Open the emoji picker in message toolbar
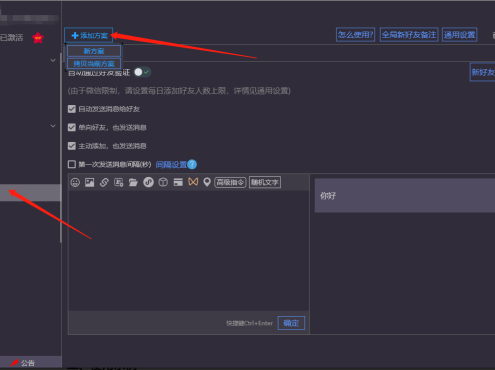495x370 pixels. tap(75, 182)
